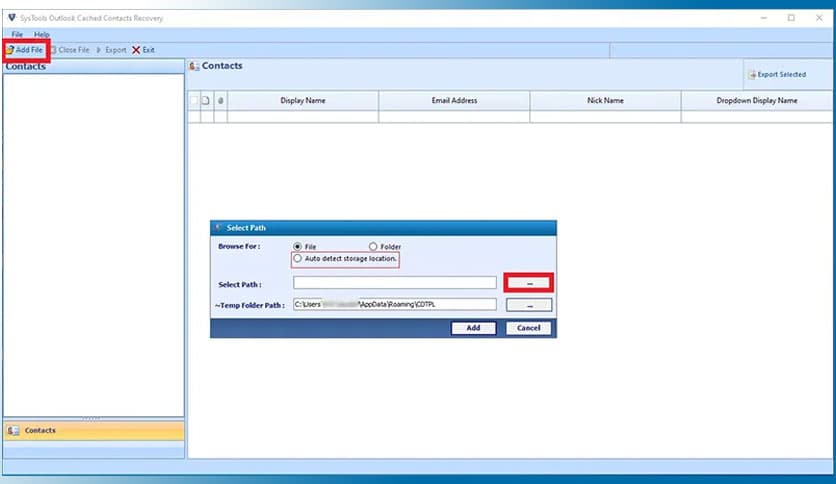Close the application window
Screen dimensions: 836x484
pos(819,18)
